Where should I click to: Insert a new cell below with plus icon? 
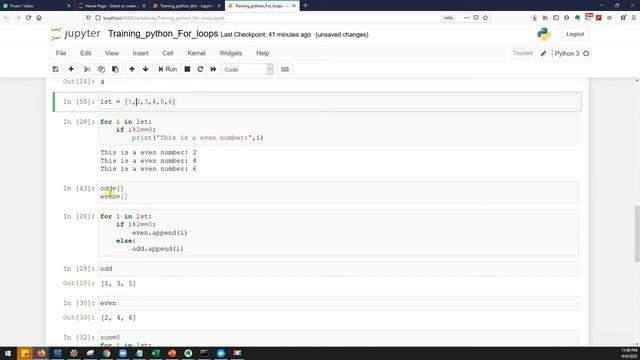[x=71, y=69]
